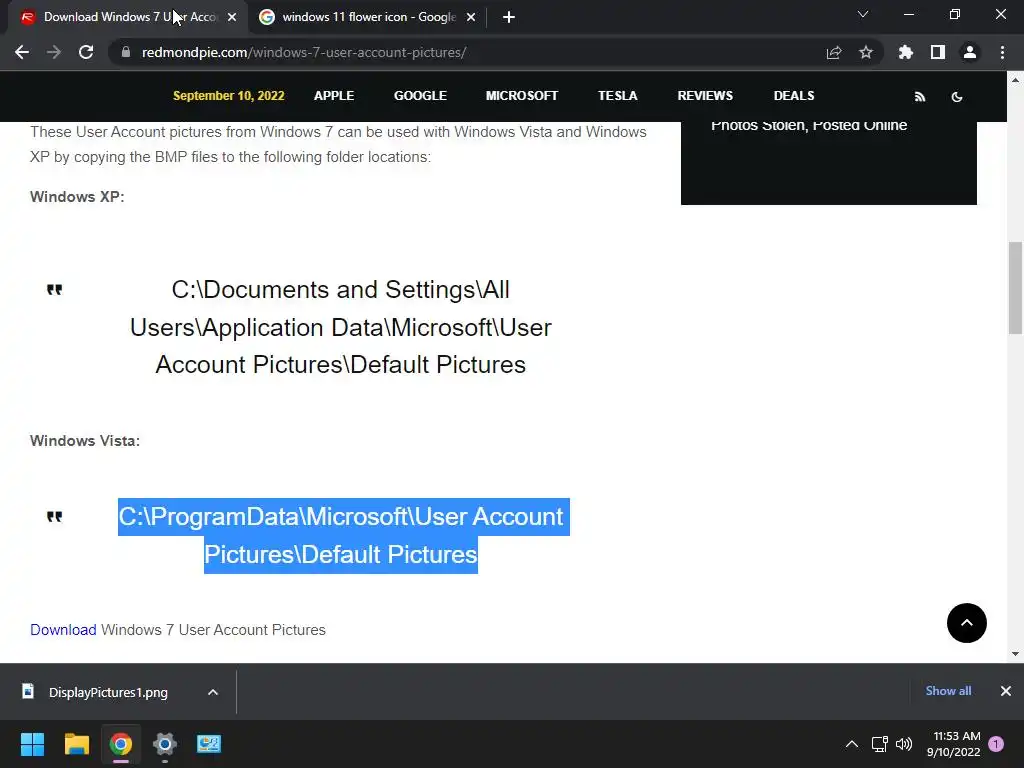This screenshot has width=1024, height=768.
Task: Click the 'Windows XP:' heading
Action: [77, 197]
